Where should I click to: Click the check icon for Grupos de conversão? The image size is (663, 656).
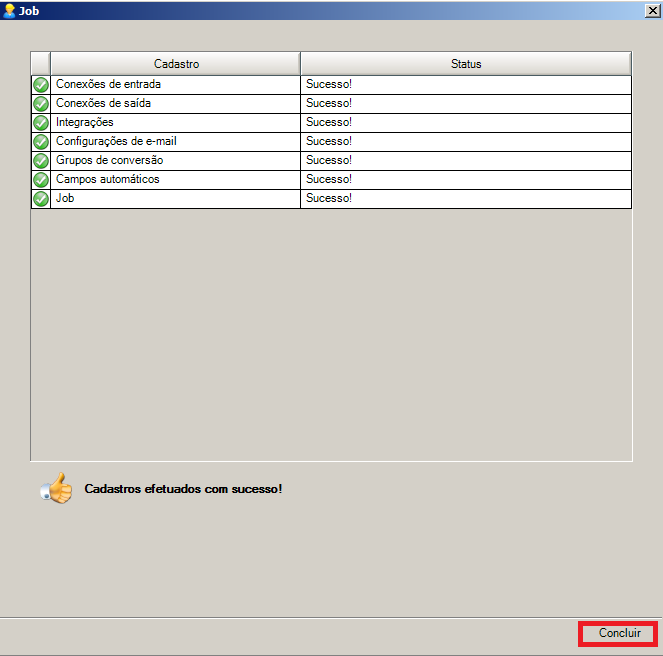coord(41,161)
